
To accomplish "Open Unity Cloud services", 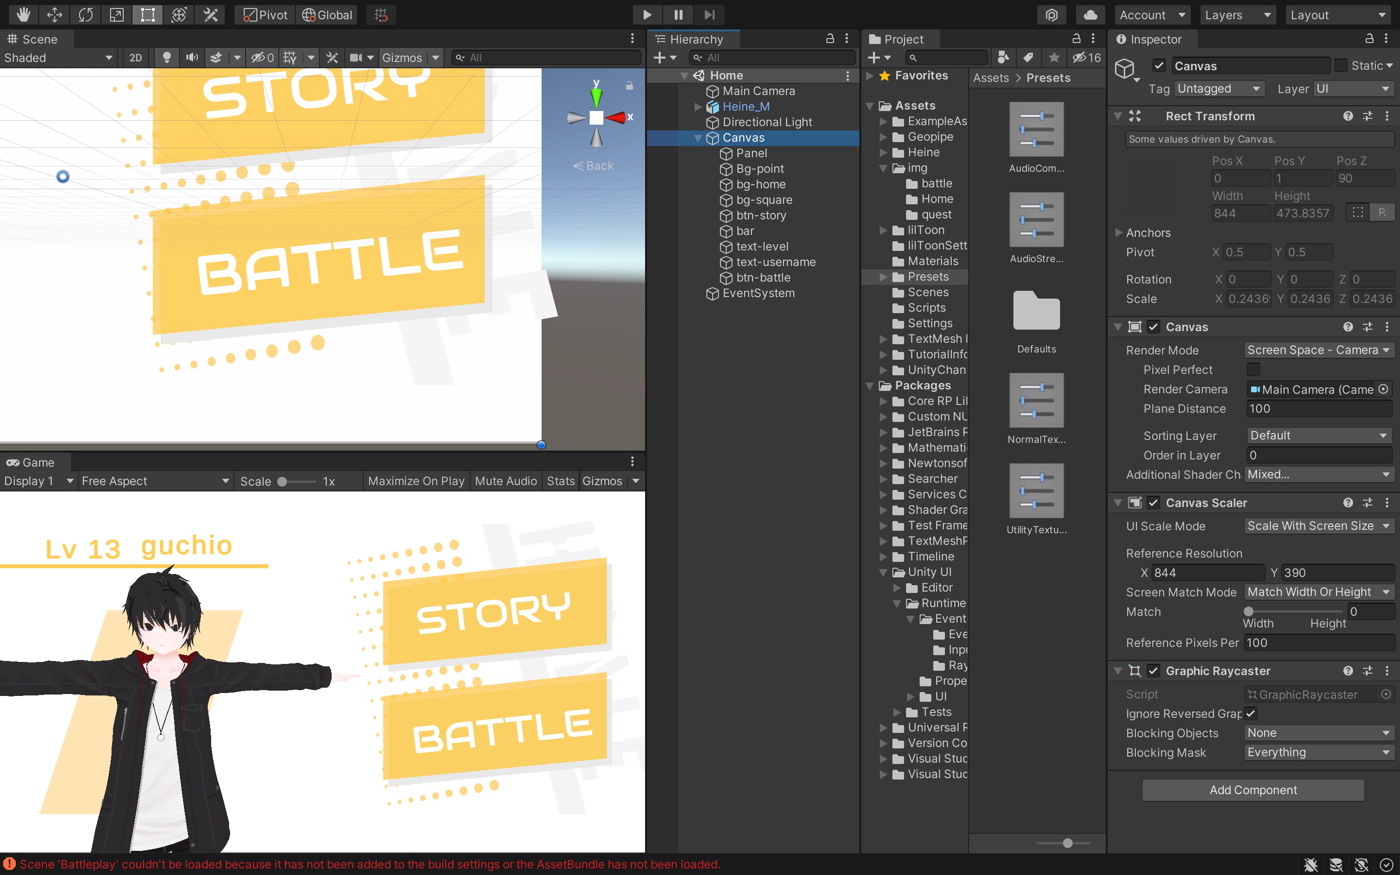I will coord(1090,14).
